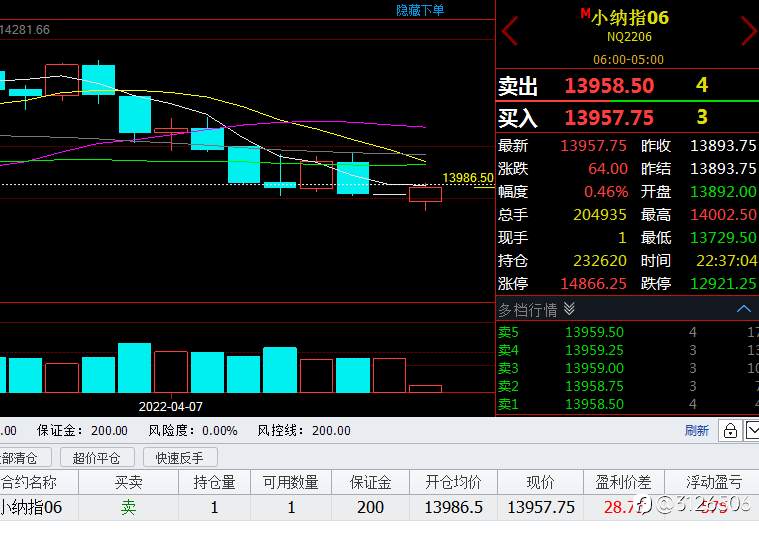Open the dropdown arrow beside the lock icon
This screenshot has height=538, width=759.
[x=752, y=430]
